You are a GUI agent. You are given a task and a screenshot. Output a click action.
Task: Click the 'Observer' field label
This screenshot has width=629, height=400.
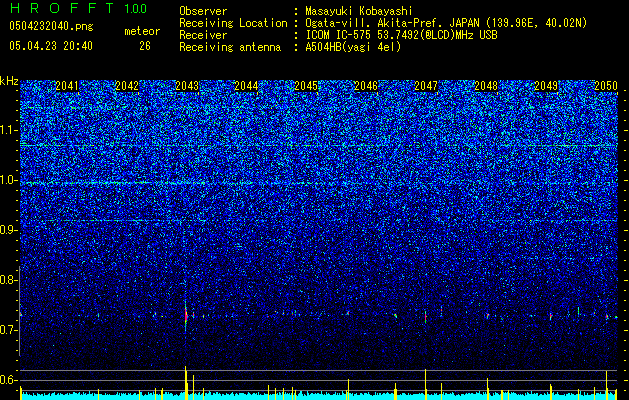[x=203, y=11]
